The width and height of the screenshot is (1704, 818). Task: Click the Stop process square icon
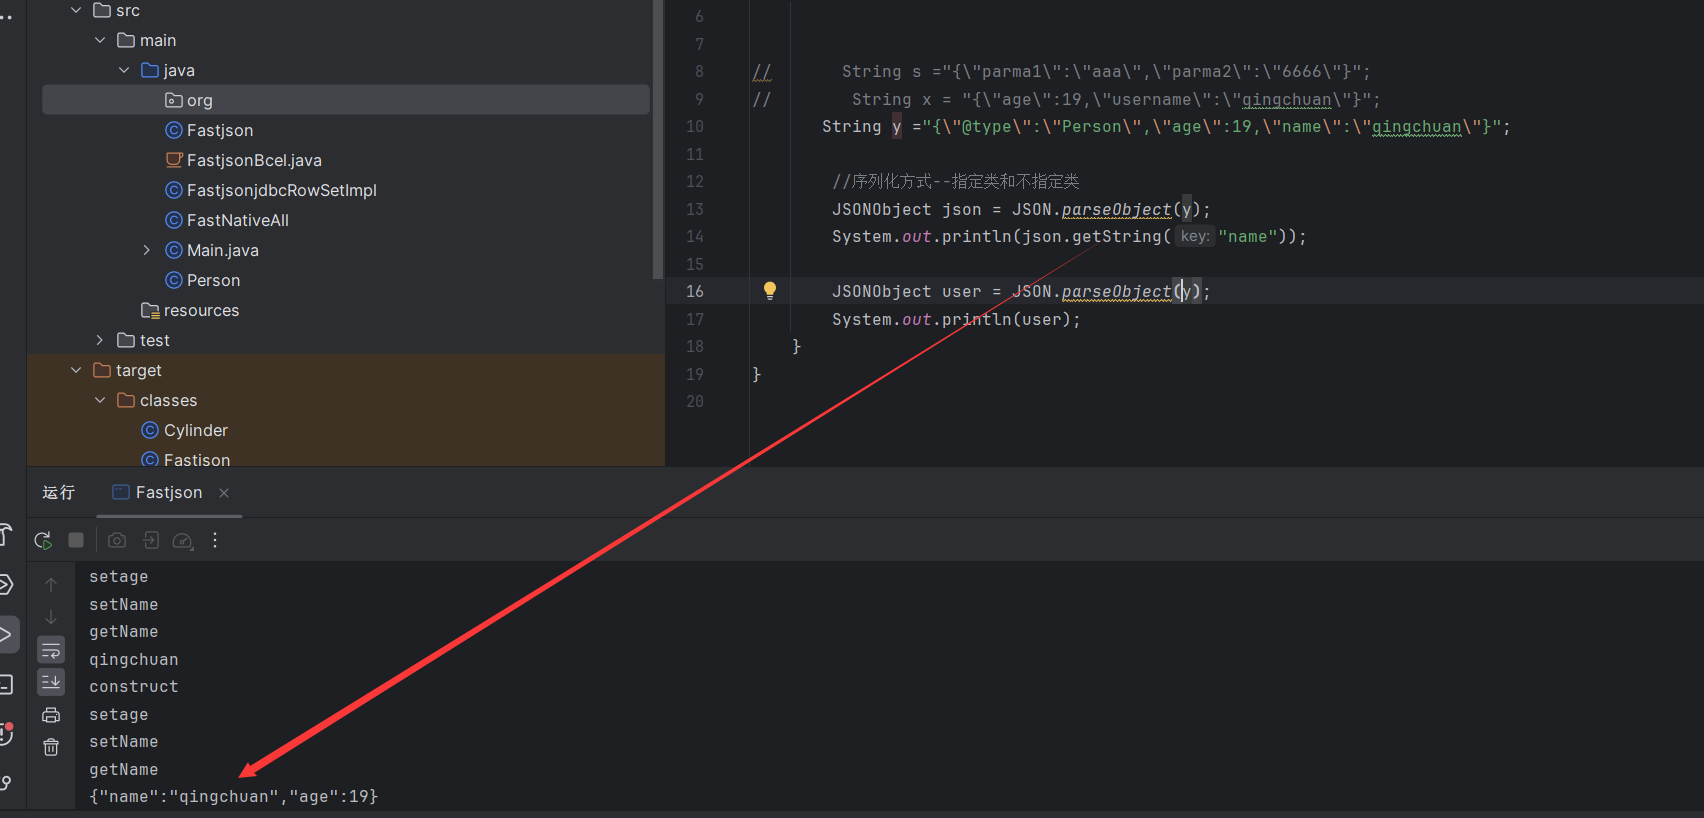pyautogui.click(x=76, y=540)
